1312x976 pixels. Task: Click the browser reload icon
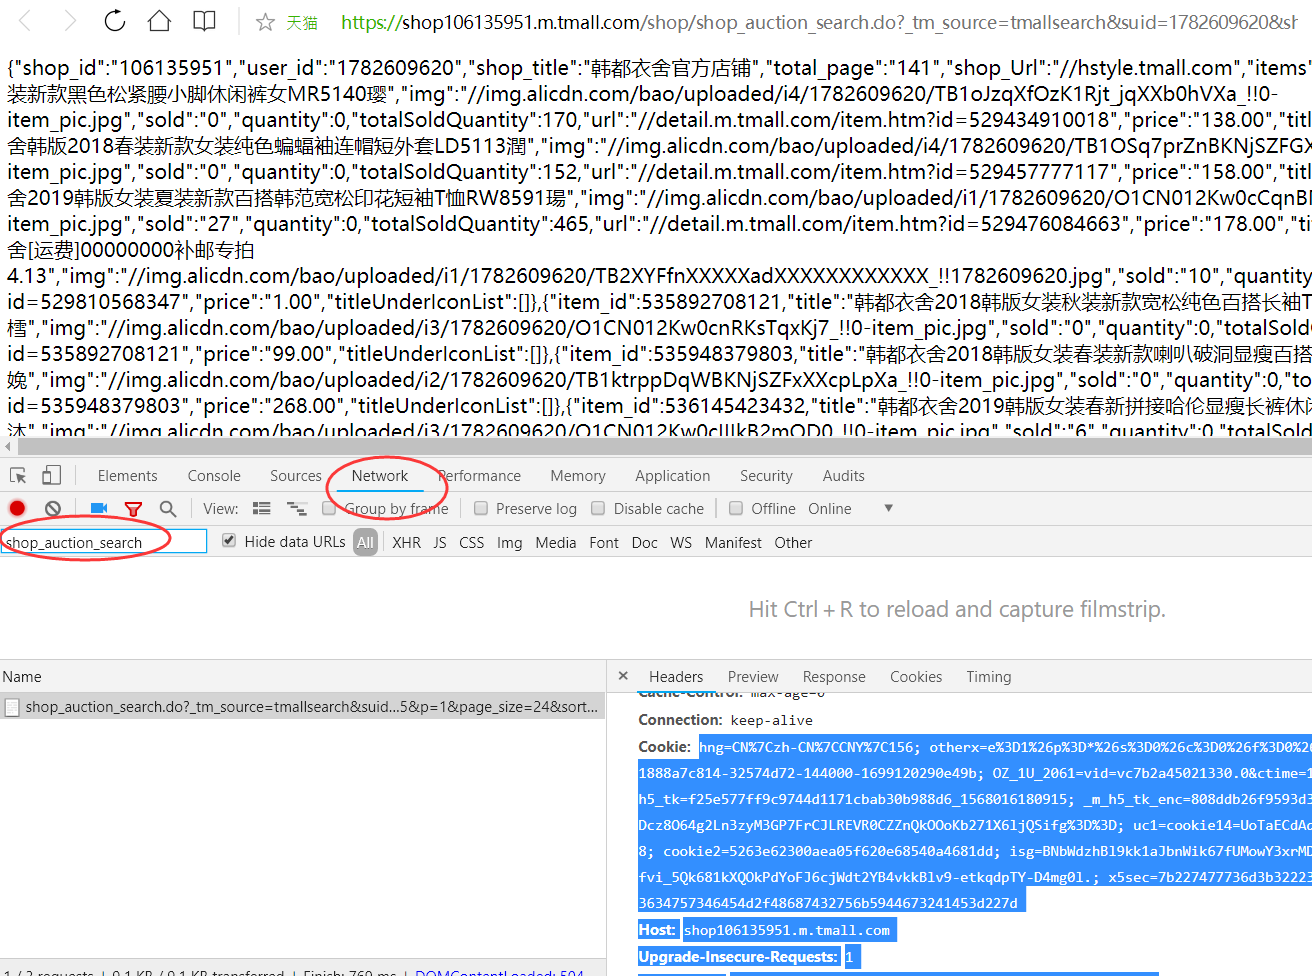pos(115,21)
